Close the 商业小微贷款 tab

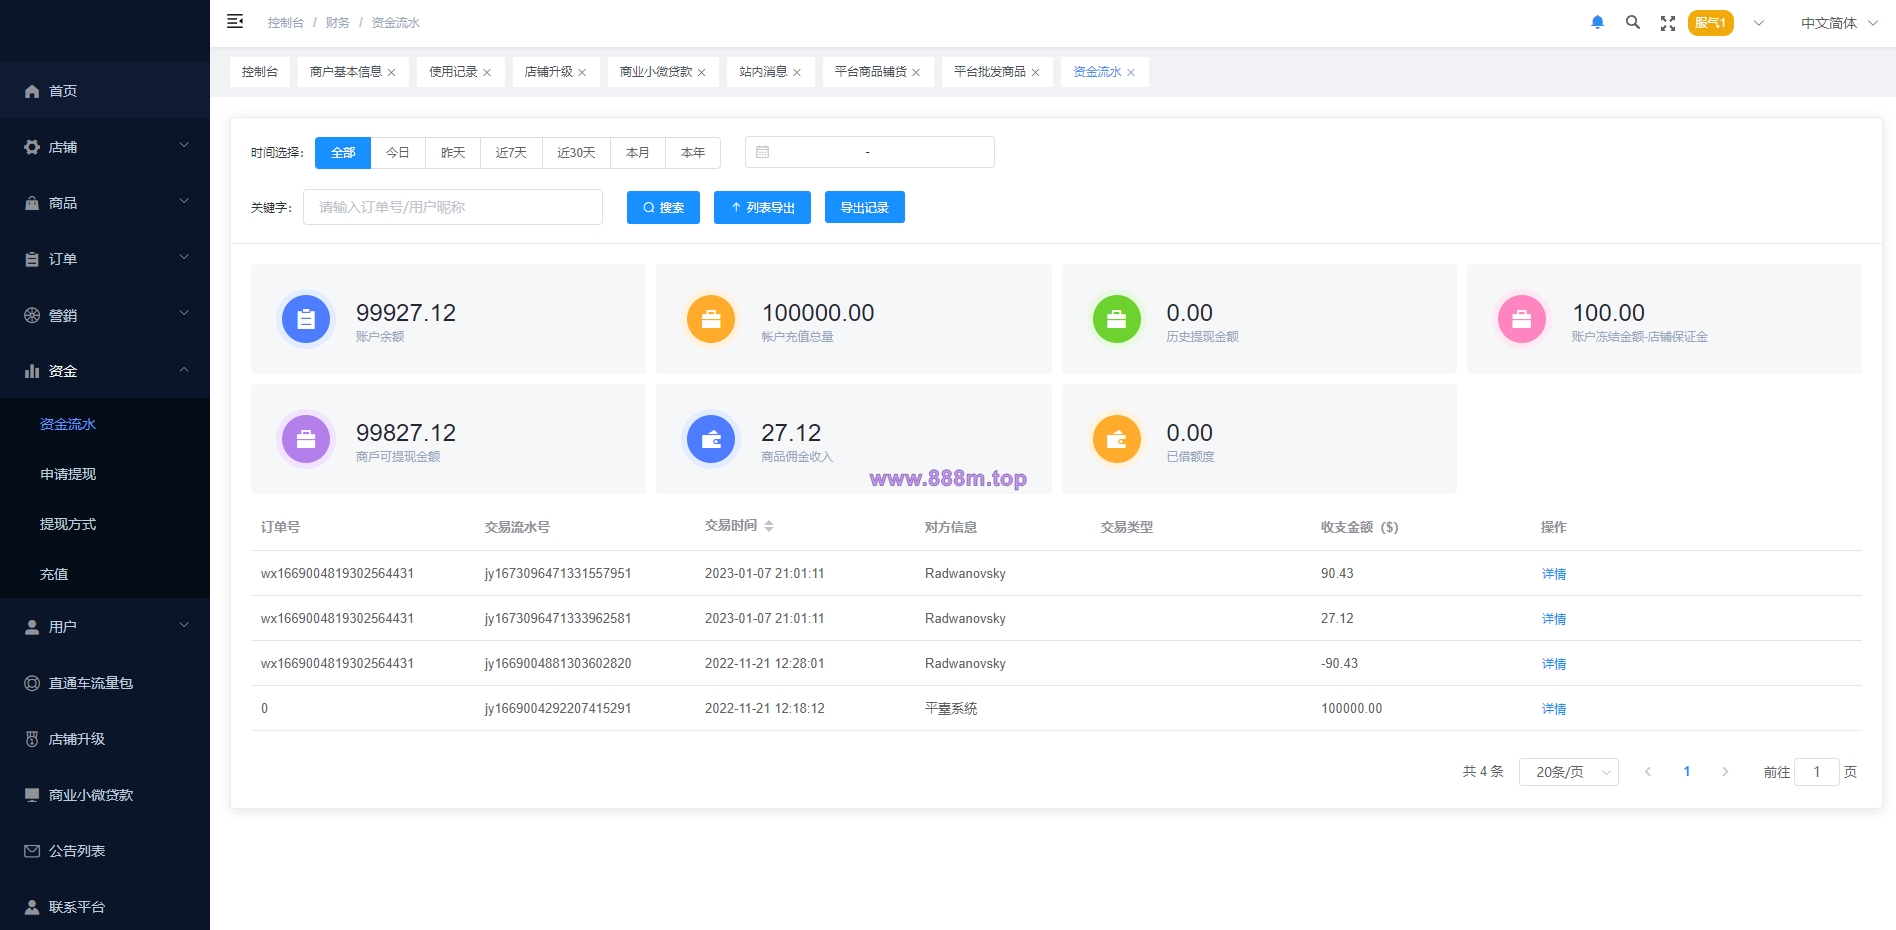pos(702,73)
